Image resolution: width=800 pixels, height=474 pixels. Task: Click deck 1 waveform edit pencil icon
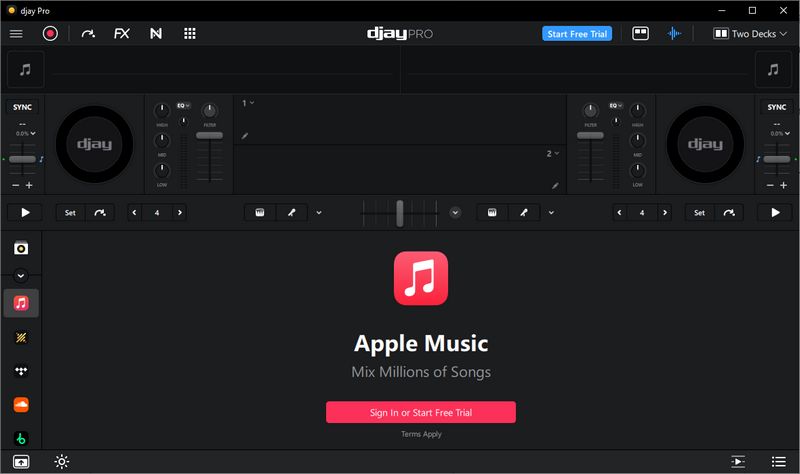(245, 136)
